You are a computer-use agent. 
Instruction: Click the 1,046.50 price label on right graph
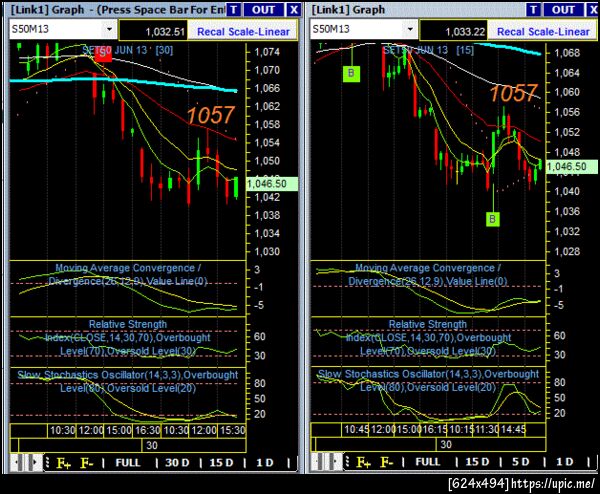572,167
